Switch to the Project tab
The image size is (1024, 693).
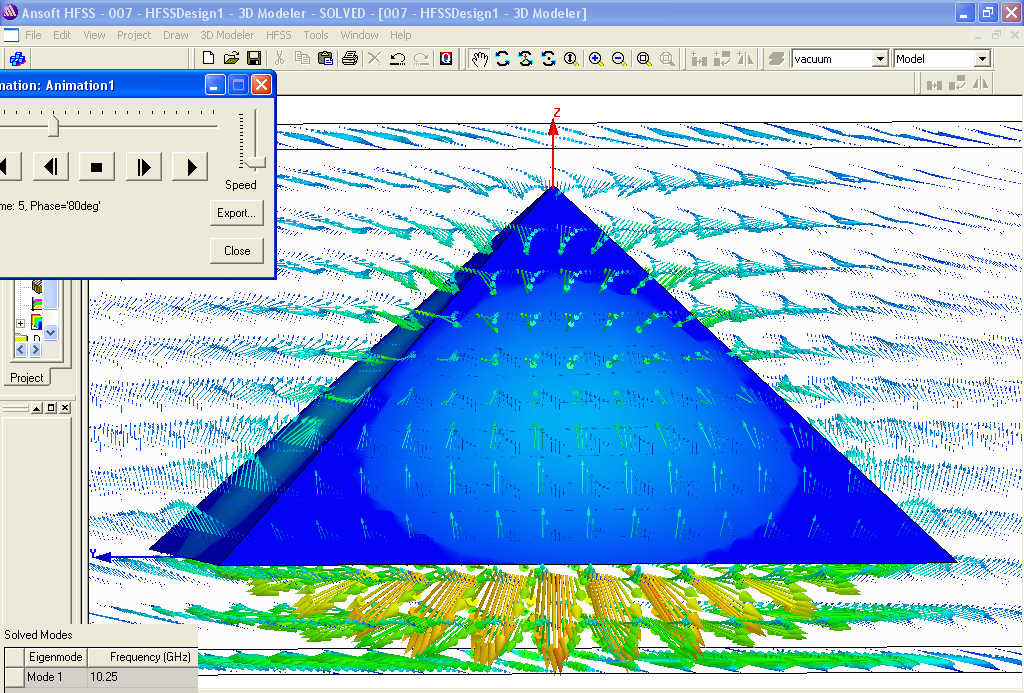(27, 378)
